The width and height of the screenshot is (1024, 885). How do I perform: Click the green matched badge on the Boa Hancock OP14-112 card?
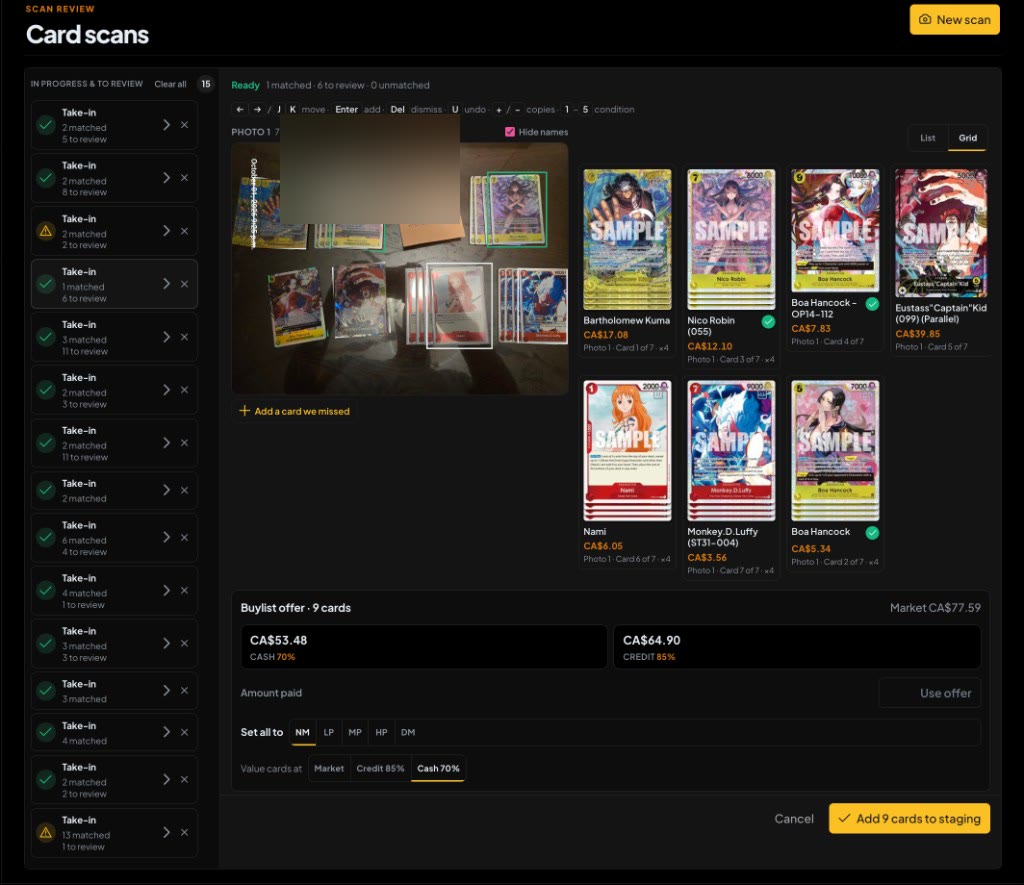(x=872, y=304)
